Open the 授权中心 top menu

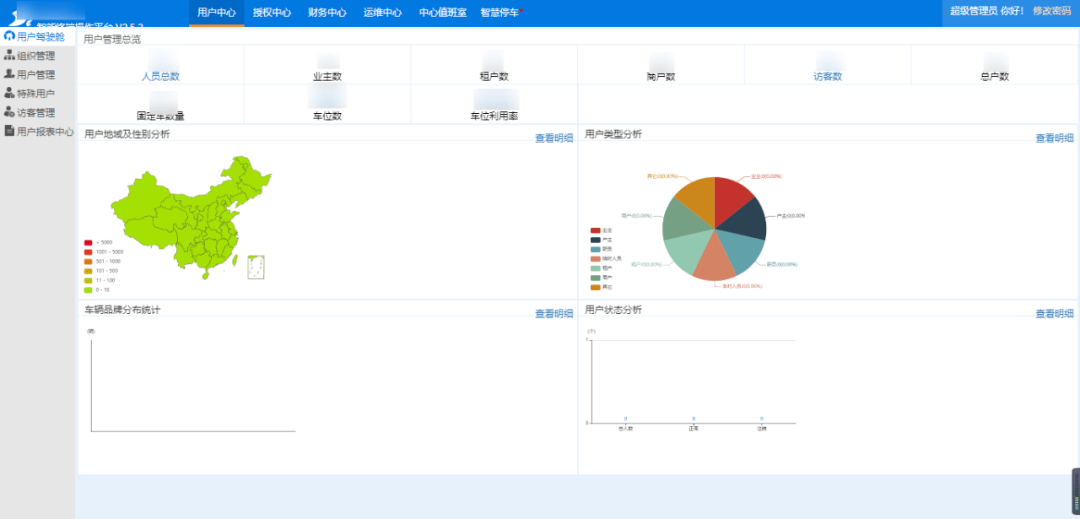coord(271,13)
